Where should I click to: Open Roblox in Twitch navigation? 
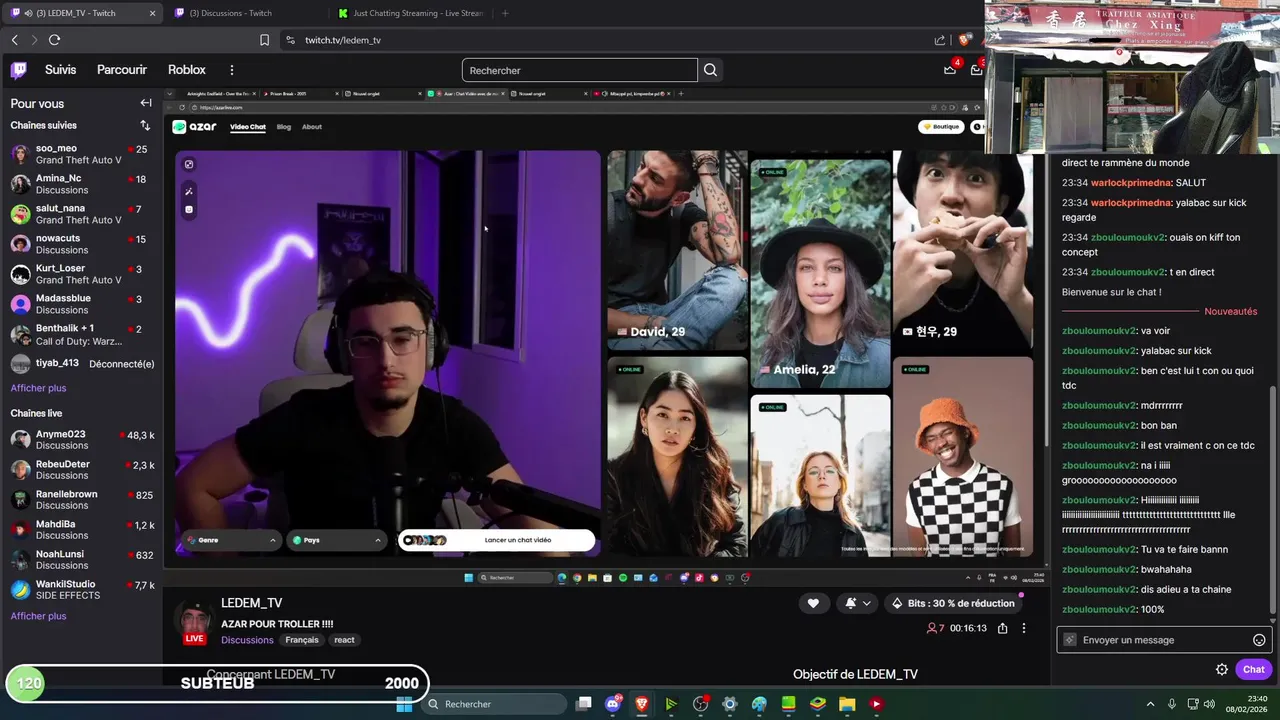click(187, 70)
